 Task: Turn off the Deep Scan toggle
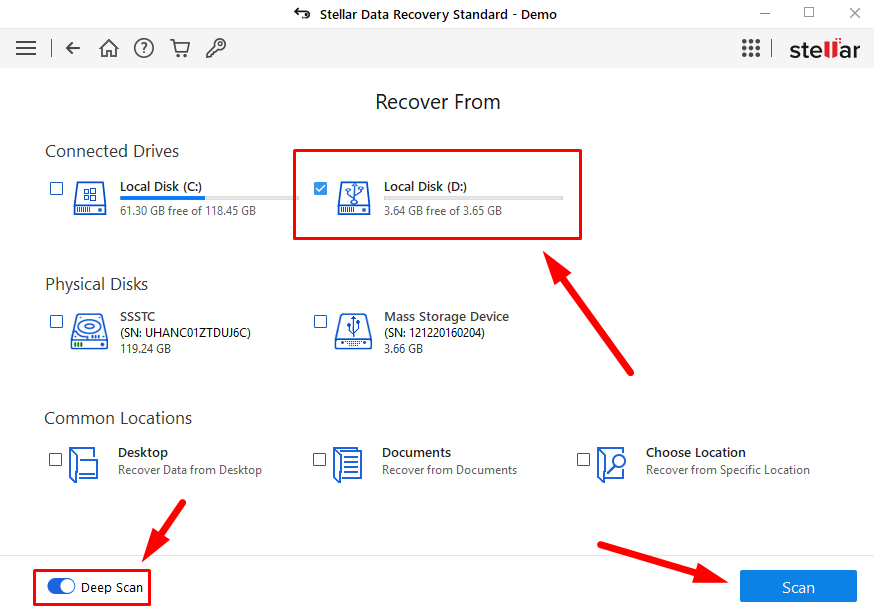coord(61,587)
